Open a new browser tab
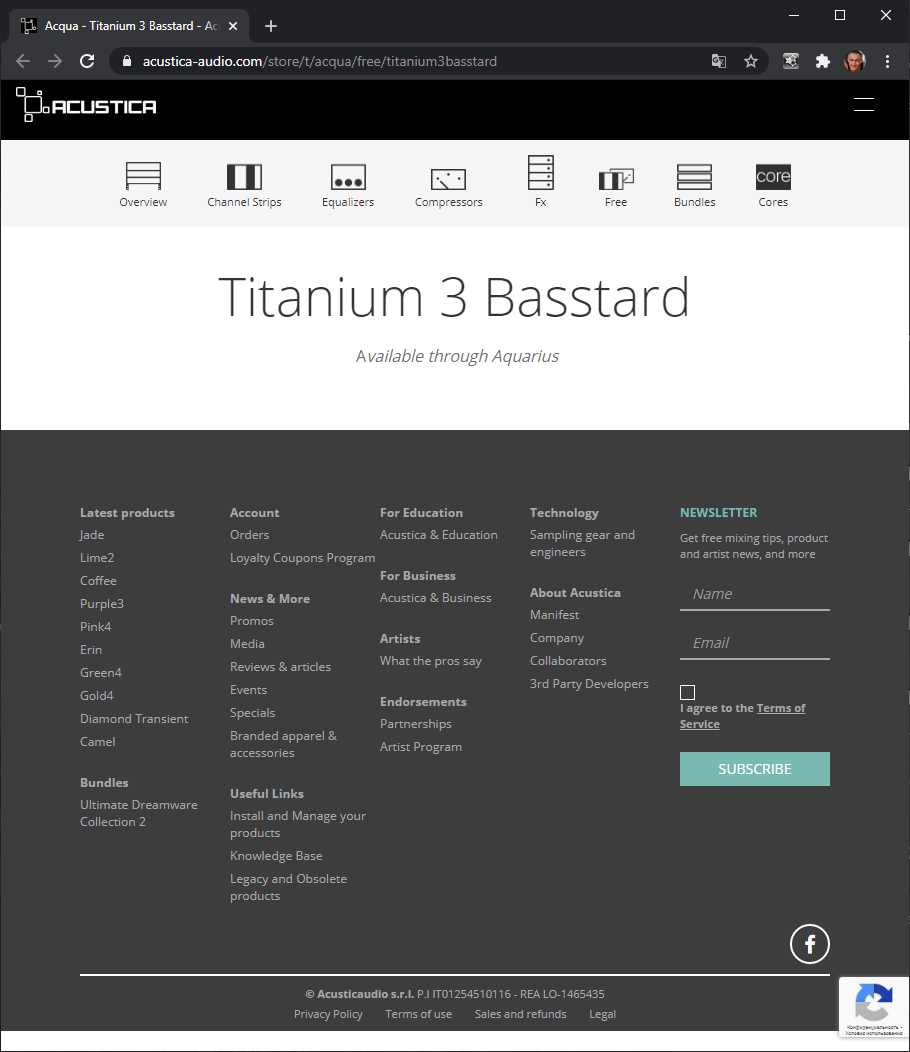Image resolution: width=910 pixels, height=1052 pixels. [x=270, y=26]
